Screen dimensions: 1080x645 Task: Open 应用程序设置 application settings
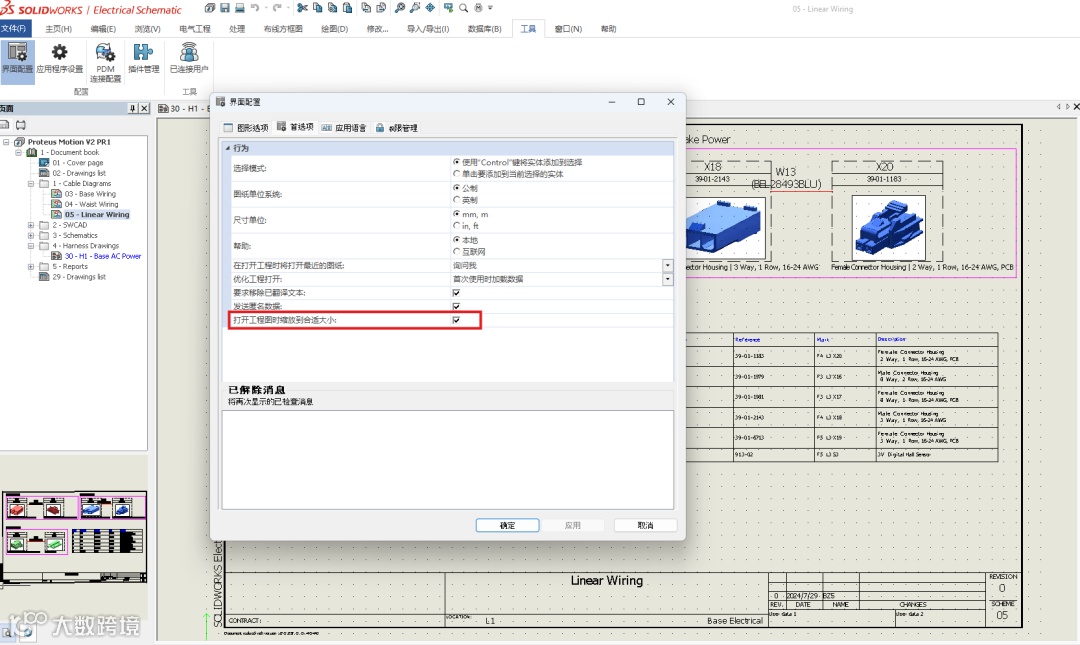[x=60, y=58]
